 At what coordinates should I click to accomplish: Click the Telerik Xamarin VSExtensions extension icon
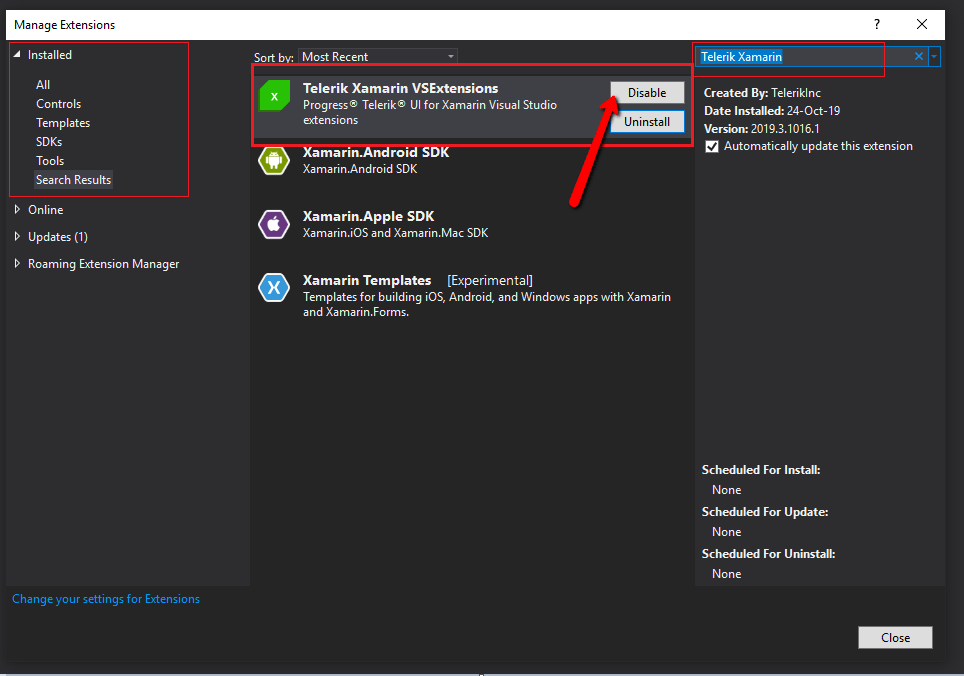pos(274,95)
